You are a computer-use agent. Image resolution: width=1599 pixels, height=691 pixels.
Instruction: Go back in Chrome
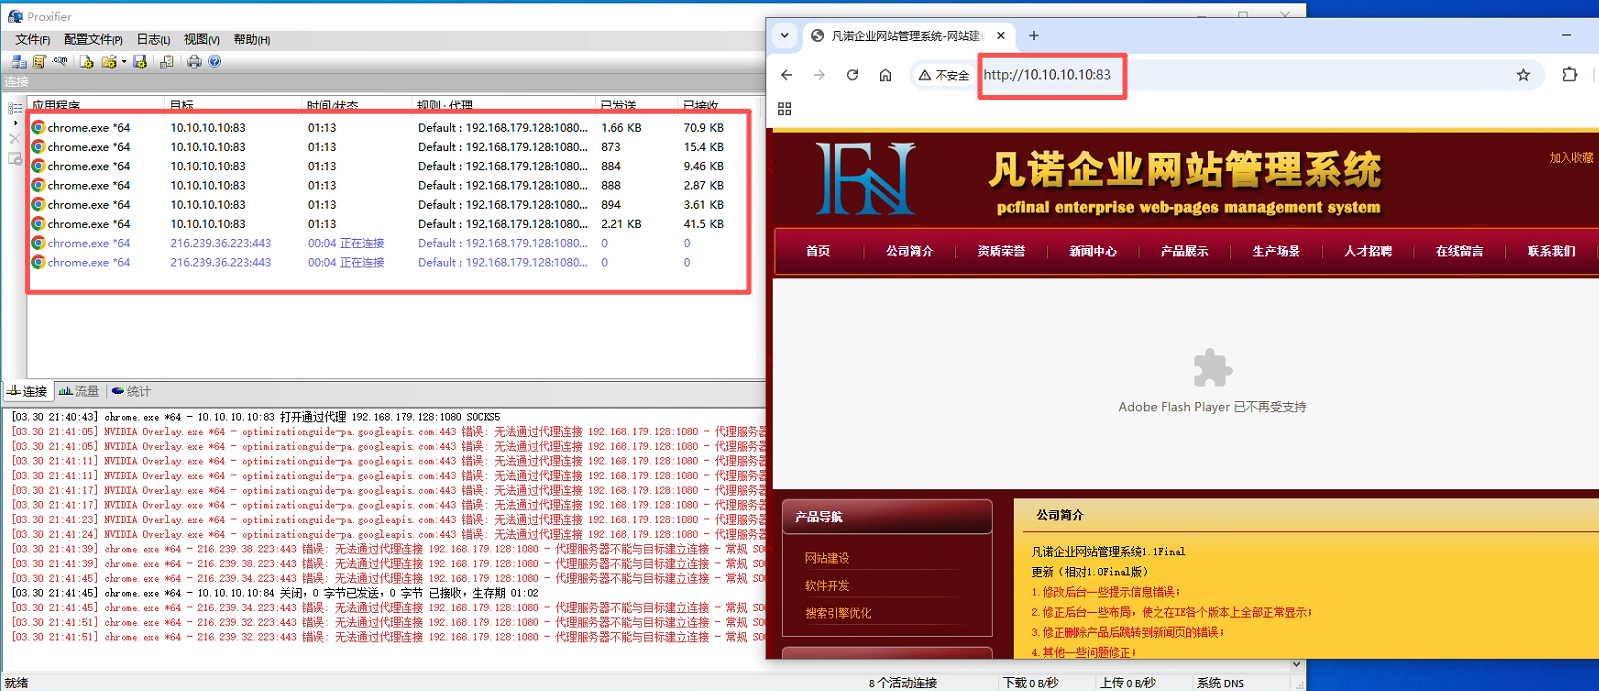pyautogui.click(x=787, y=75)
